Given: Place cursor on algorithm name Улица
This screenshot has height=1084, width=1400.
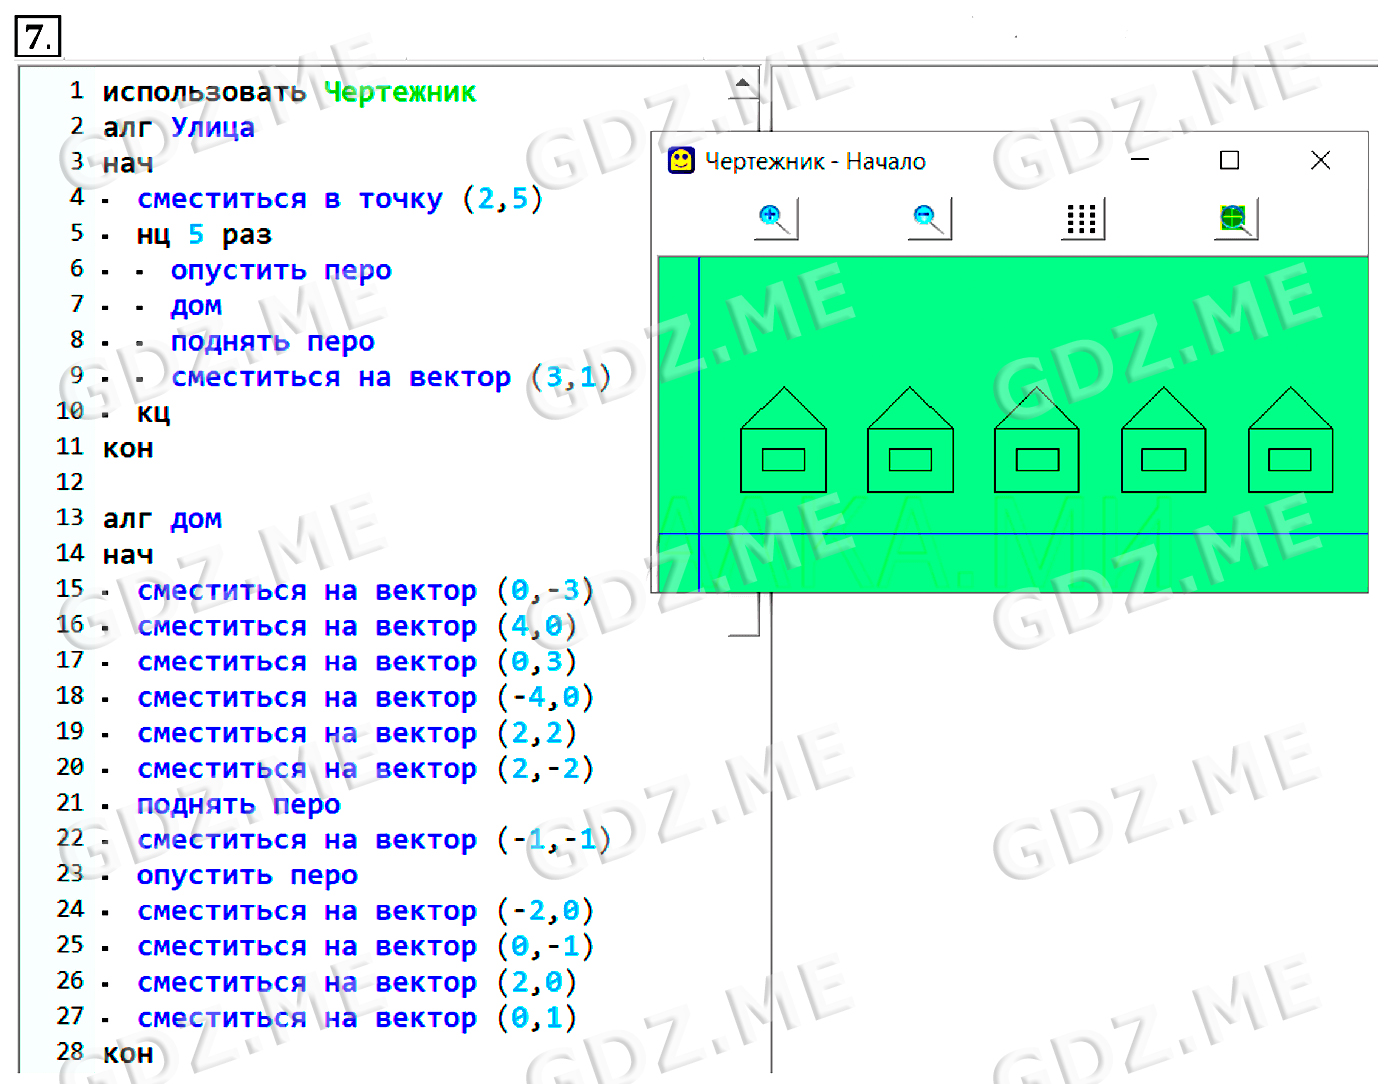Looking at the screenshot, I should 212,128.
